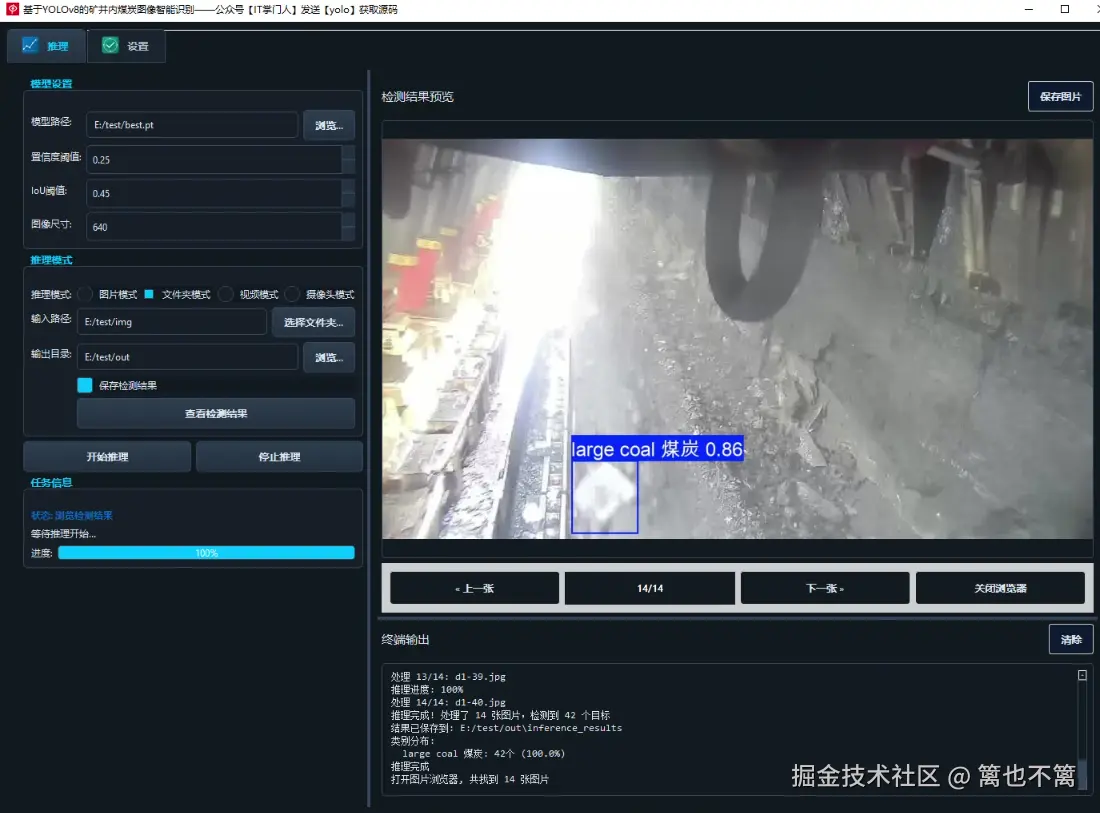
Task: Click the 输入路径 field showing E:/test/img
Action: 172,322
